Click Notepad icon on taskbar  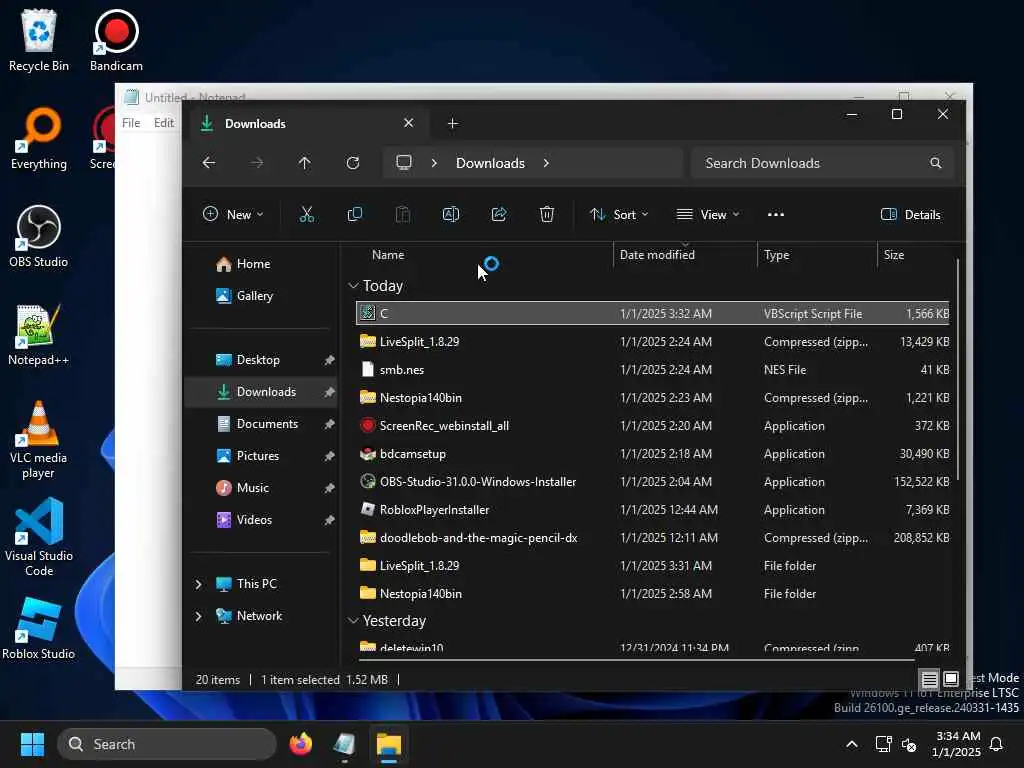344,744
